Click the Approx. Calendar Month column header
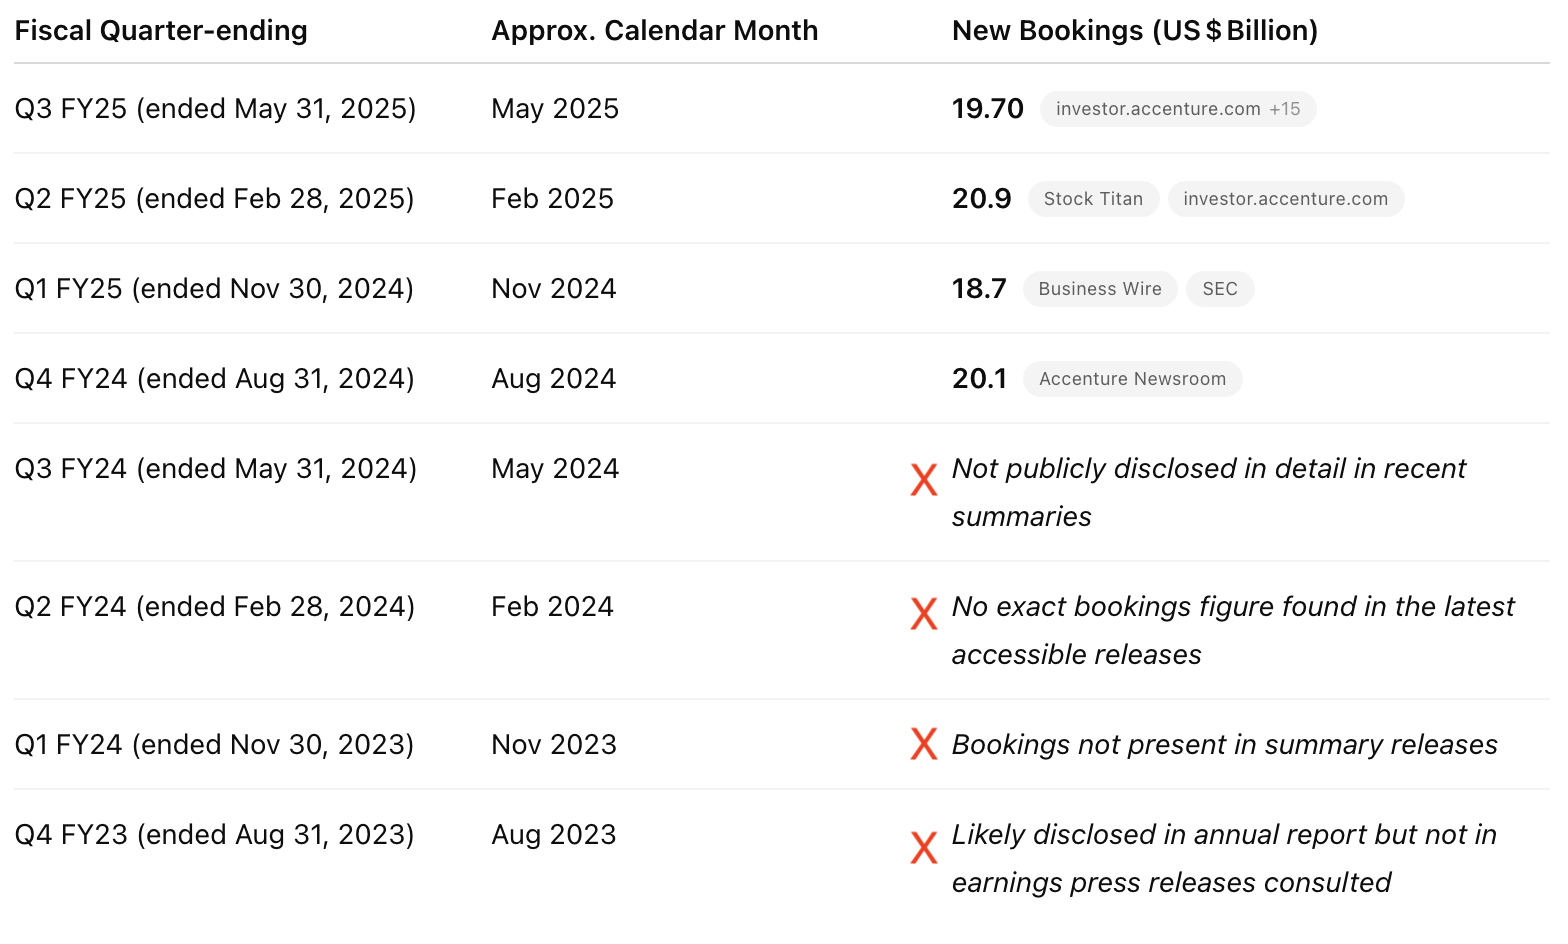The width and height of the screenshot is (1568, 944). [654, 31]
